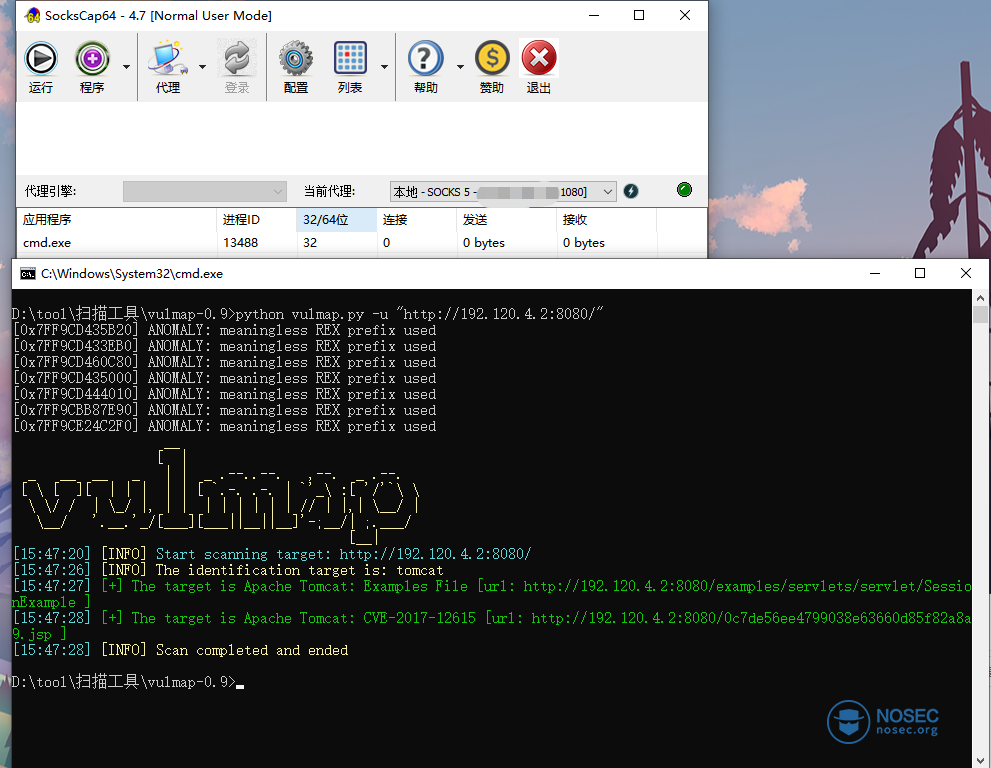
Task: Expand the arrow next to 程序
Action: [x=126, y=67]
